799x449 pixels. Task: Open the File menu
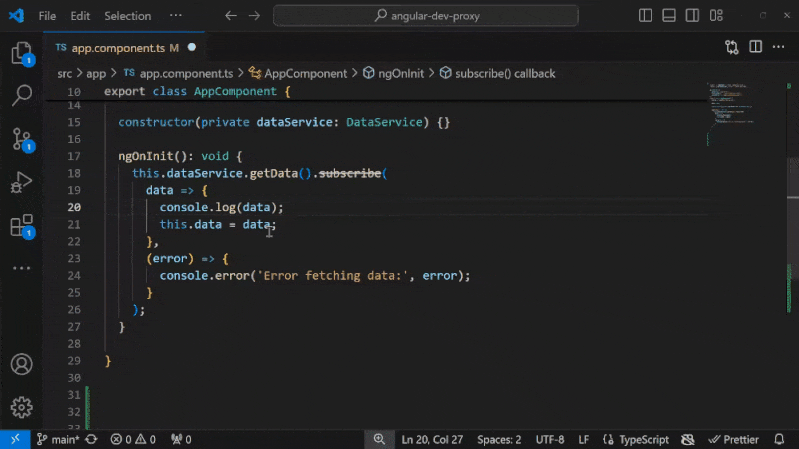(47, 16)
